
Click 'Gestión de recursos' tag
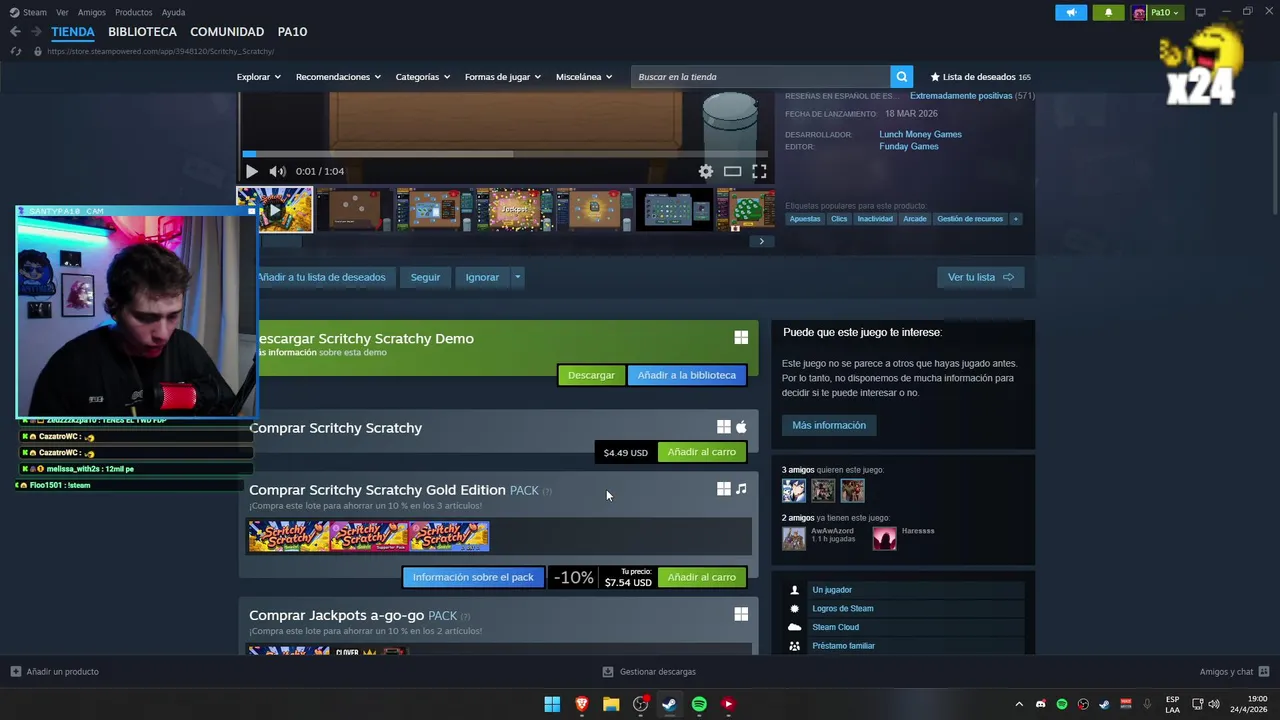click(x=970, y=219)
